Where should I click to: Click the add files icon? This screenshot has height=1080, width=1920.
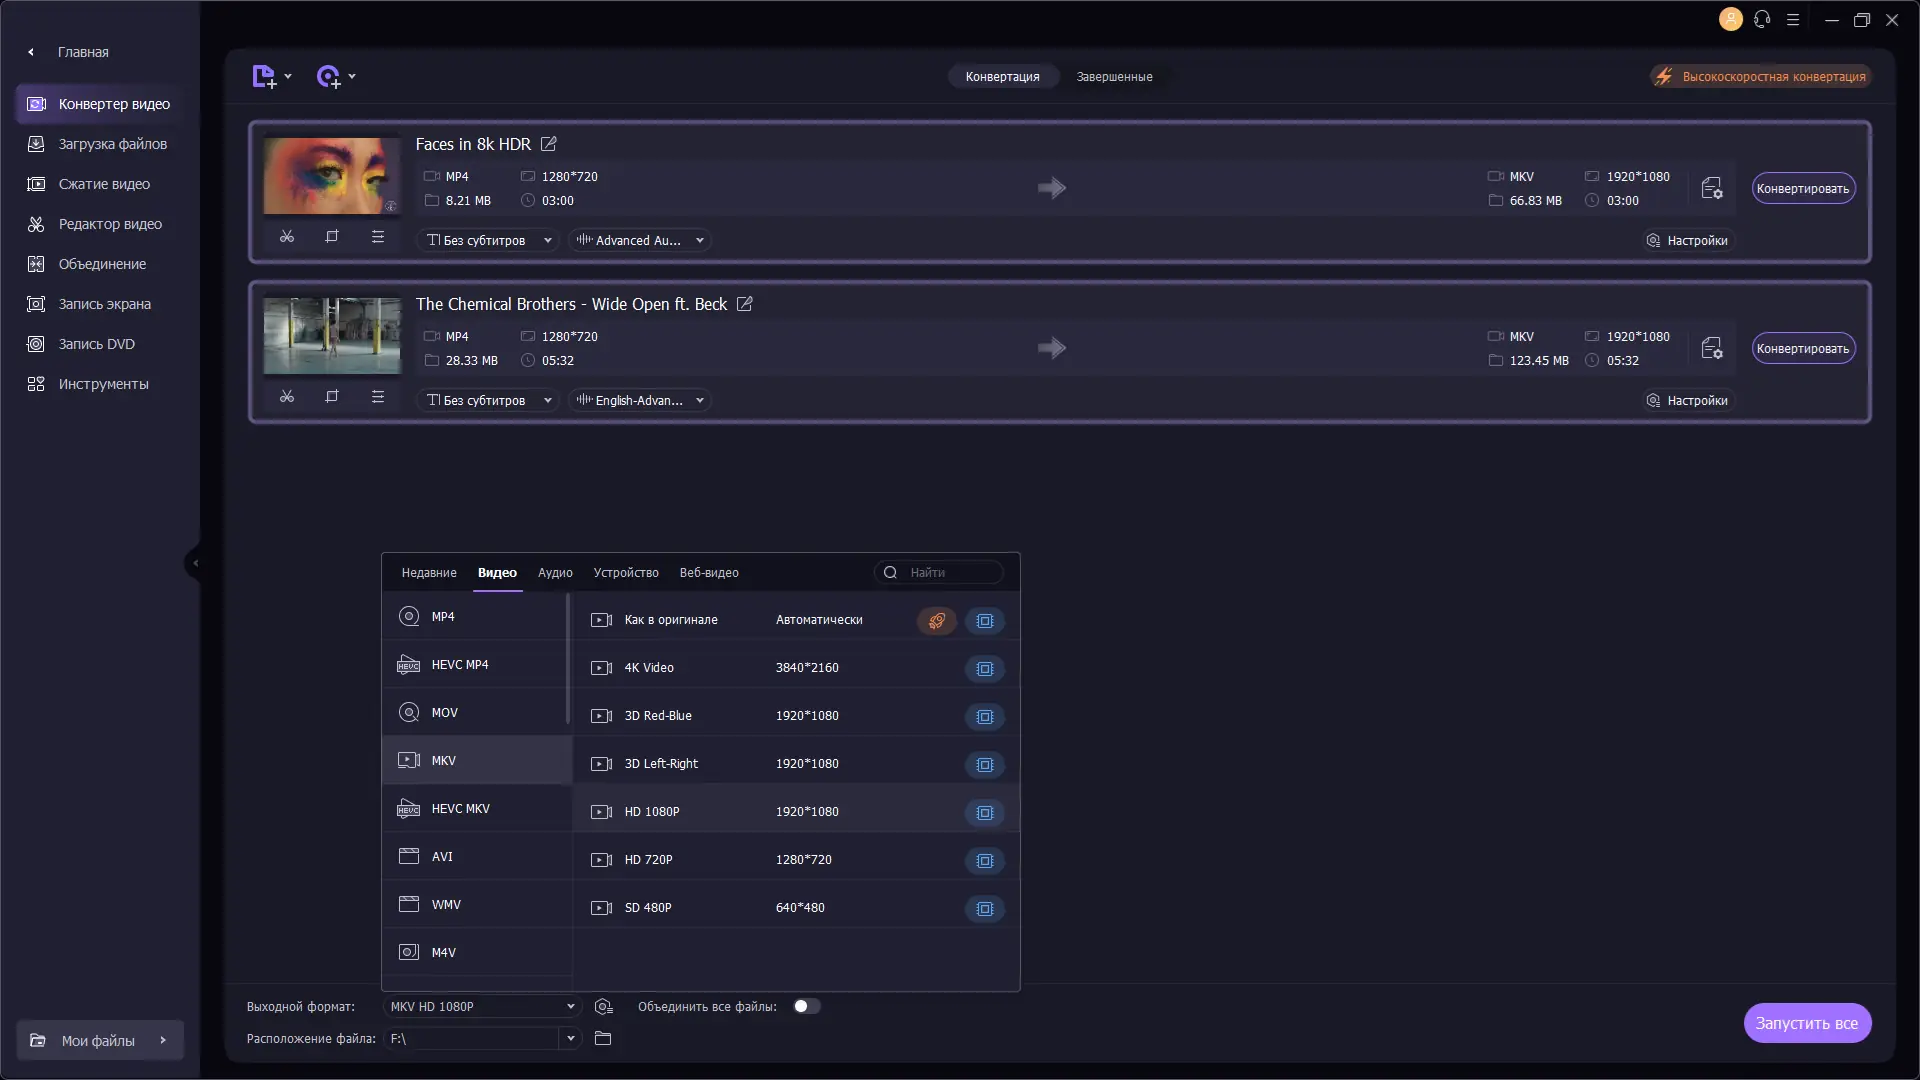tap(264, 77)
